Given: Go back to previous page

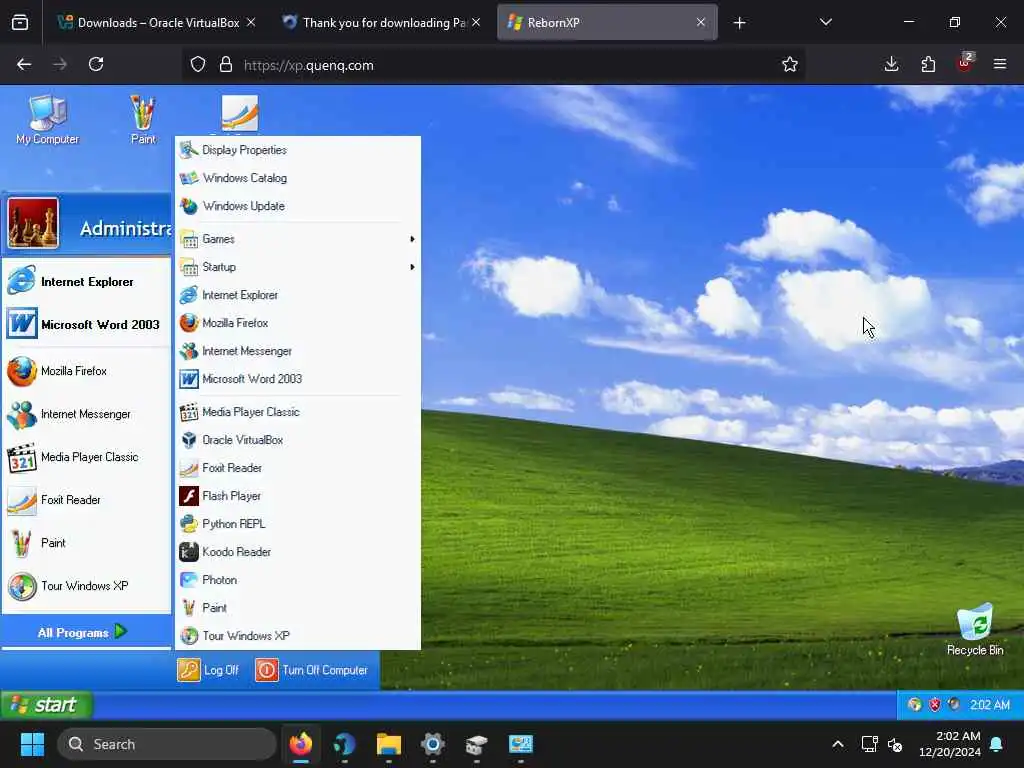Looking at the screenshot, I should (x=24, y=64).
